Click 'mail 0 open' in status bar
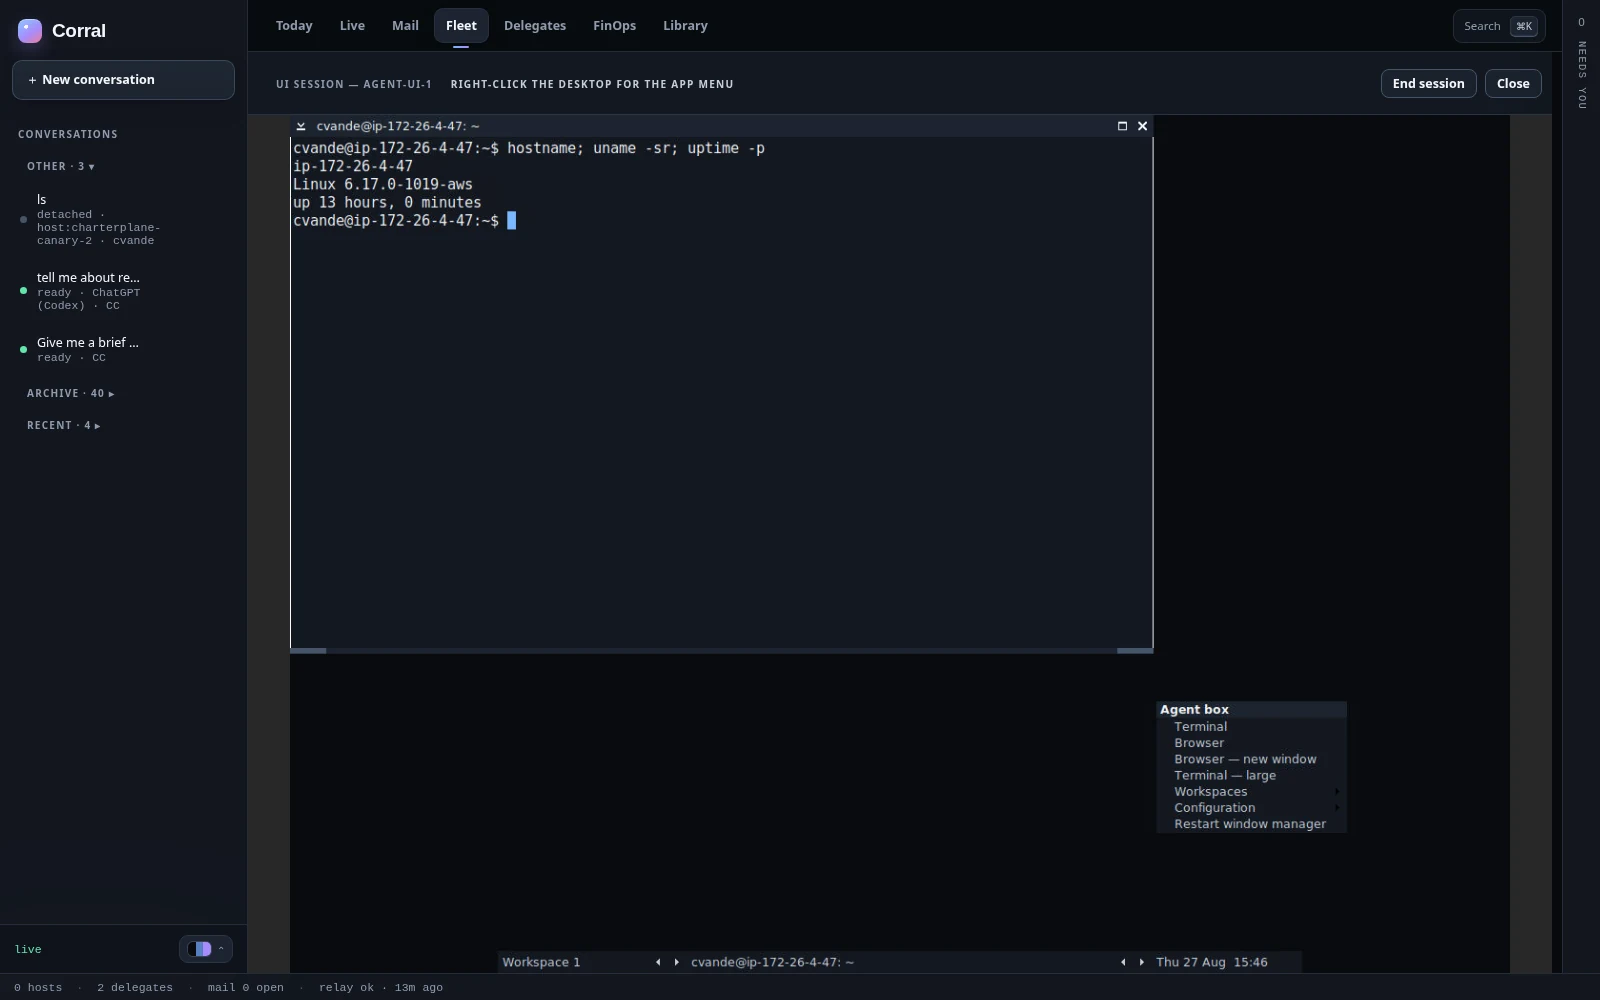Screen dimensions: 1600x1000 click(x=246, y=987)
